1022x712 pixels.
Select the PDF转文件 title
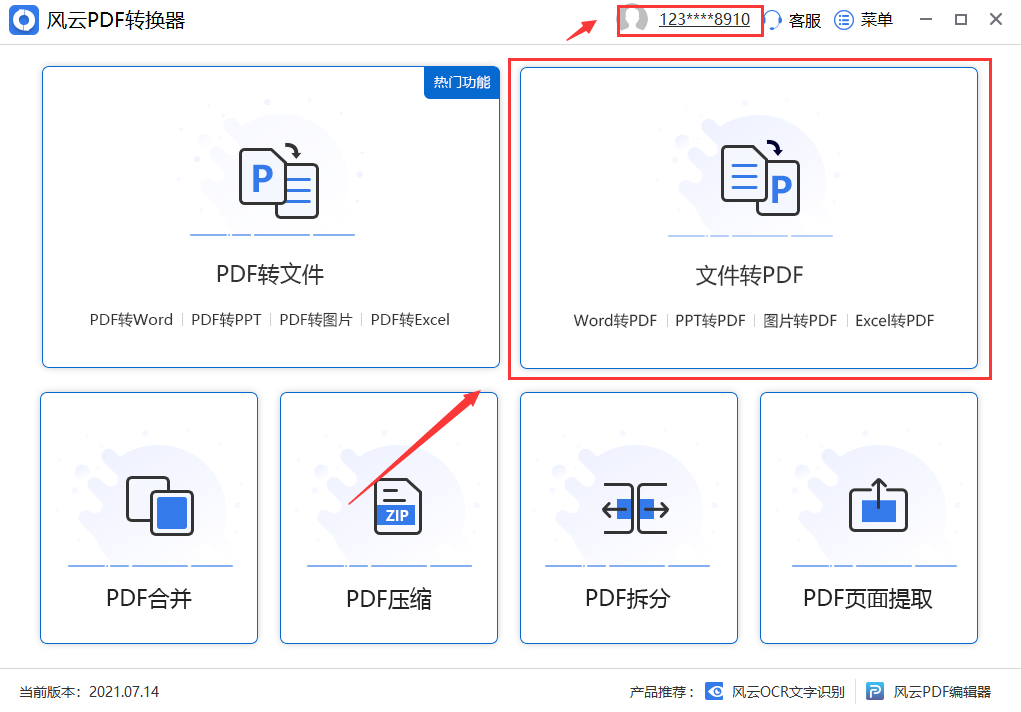click(x=270, y=274)
